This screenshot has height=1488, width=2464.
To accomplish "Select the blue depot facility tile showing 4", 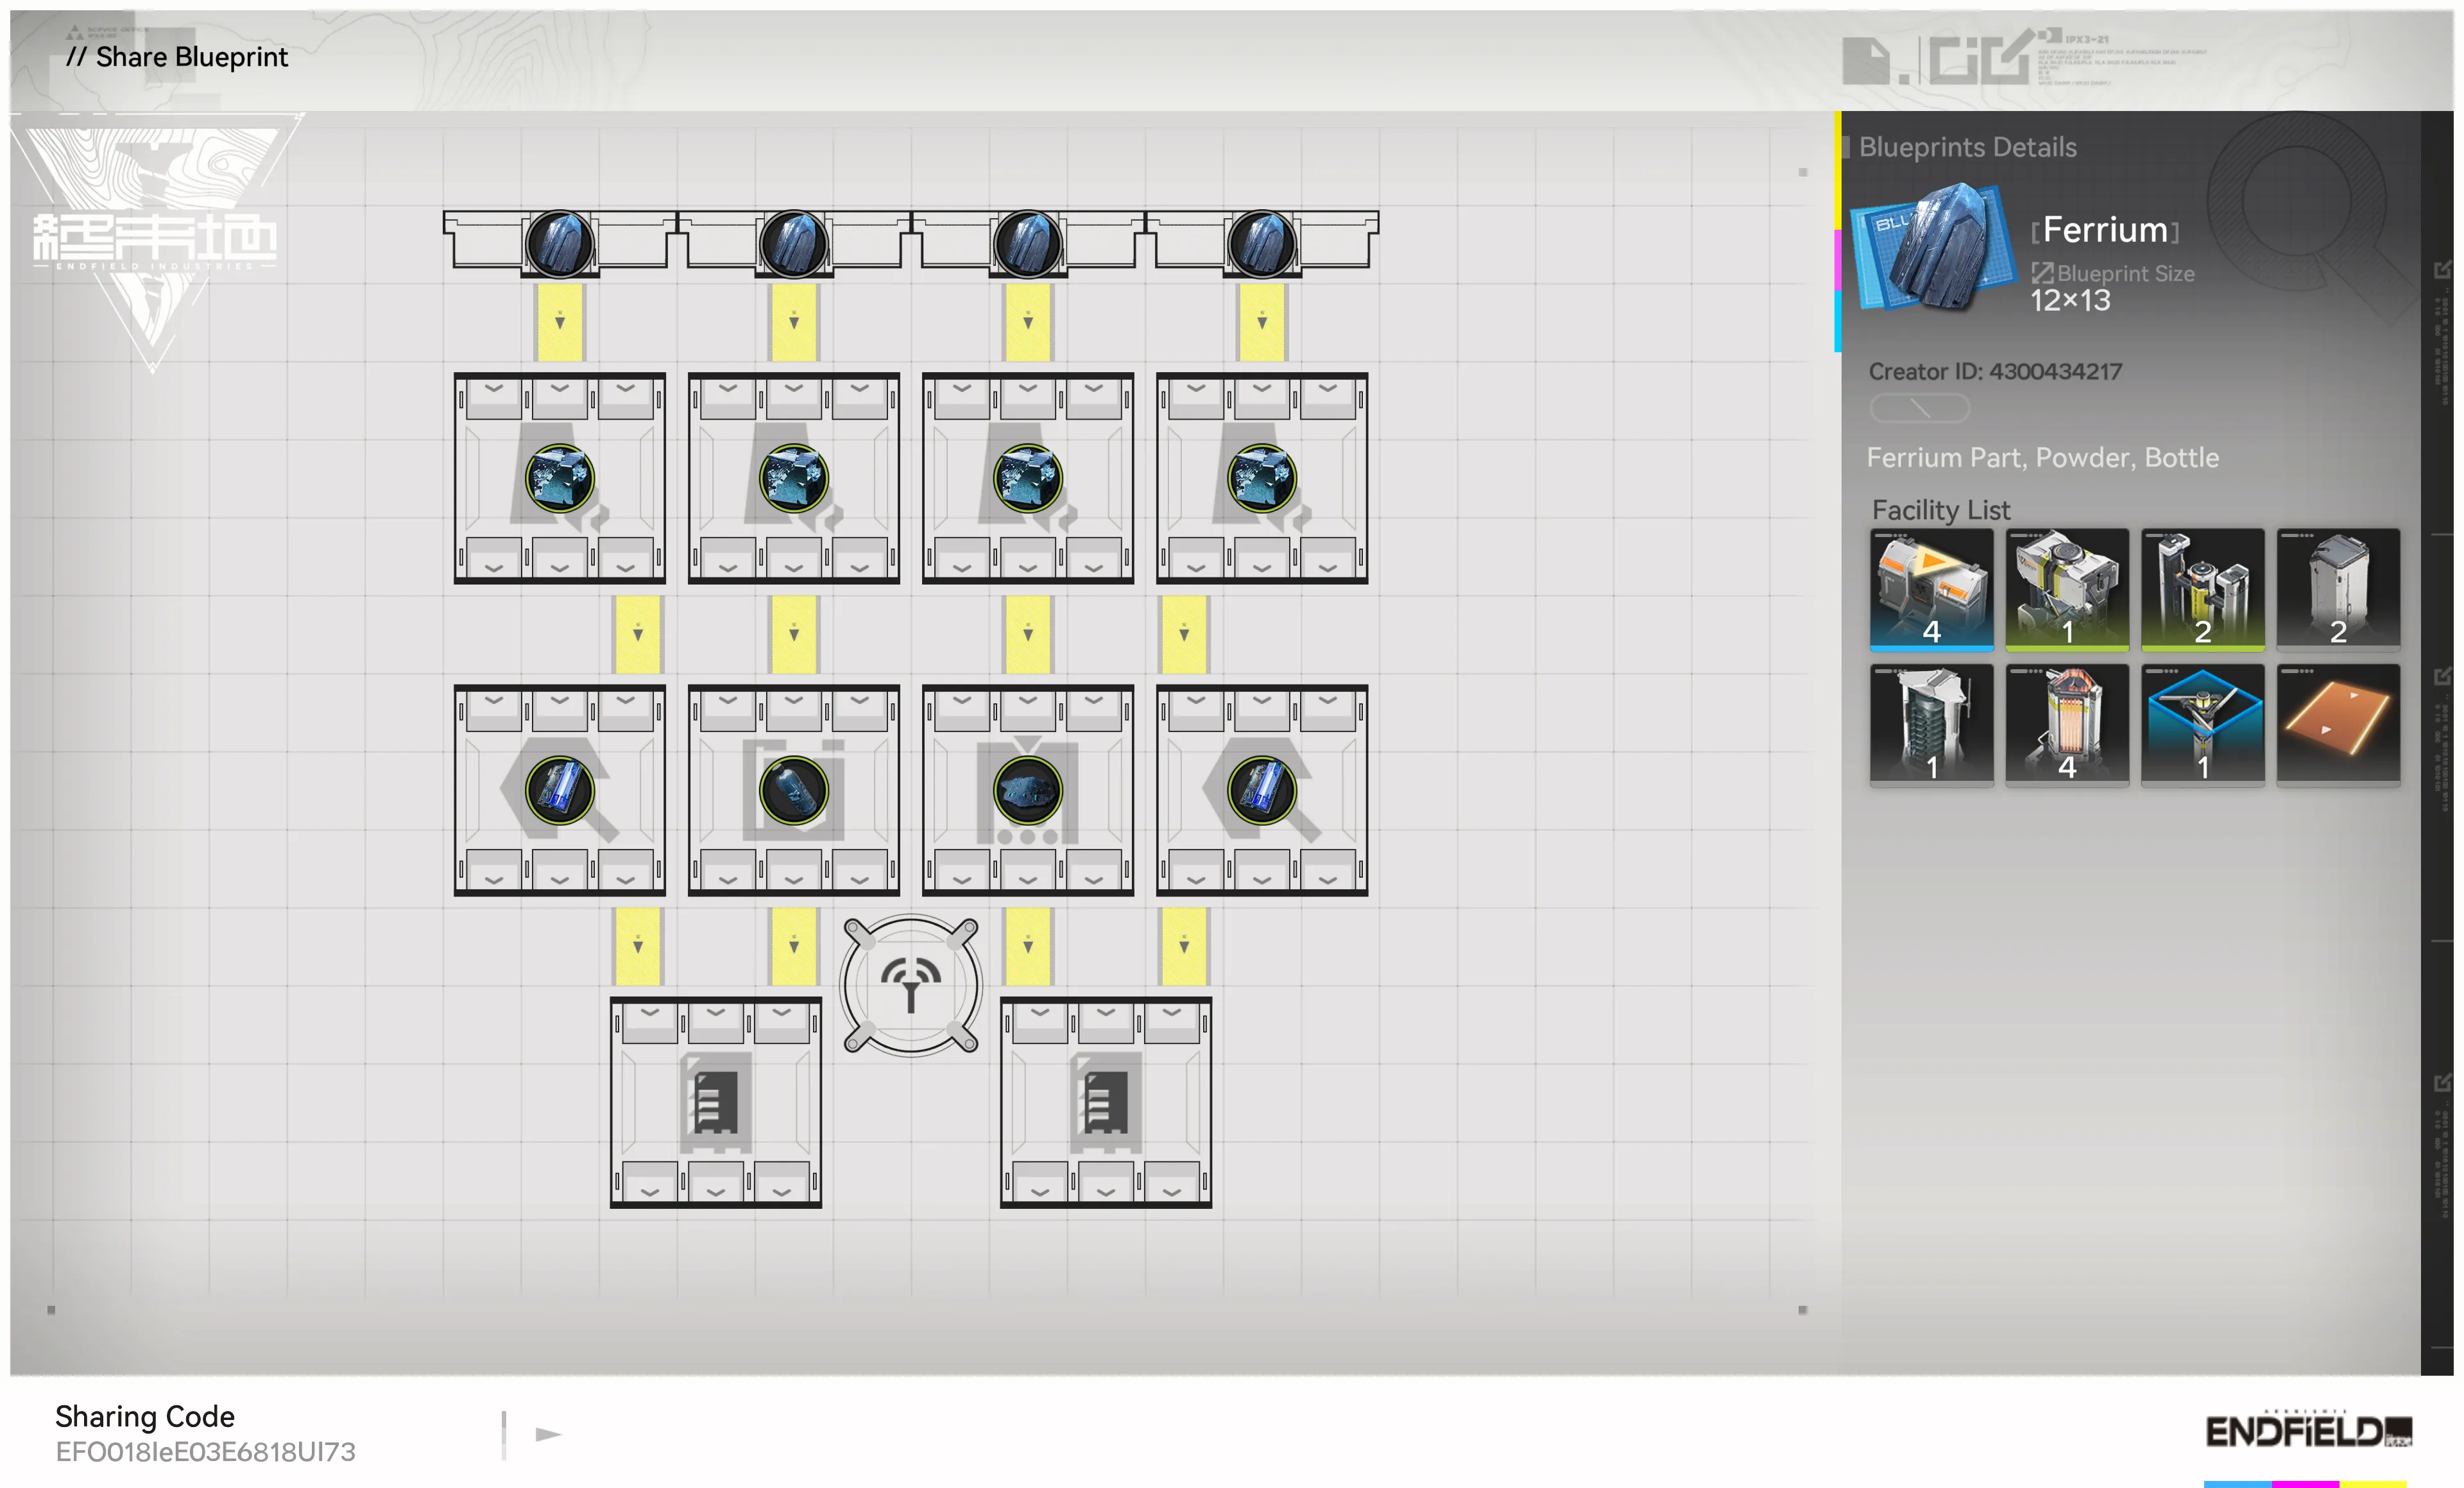I will point(1931,589).
